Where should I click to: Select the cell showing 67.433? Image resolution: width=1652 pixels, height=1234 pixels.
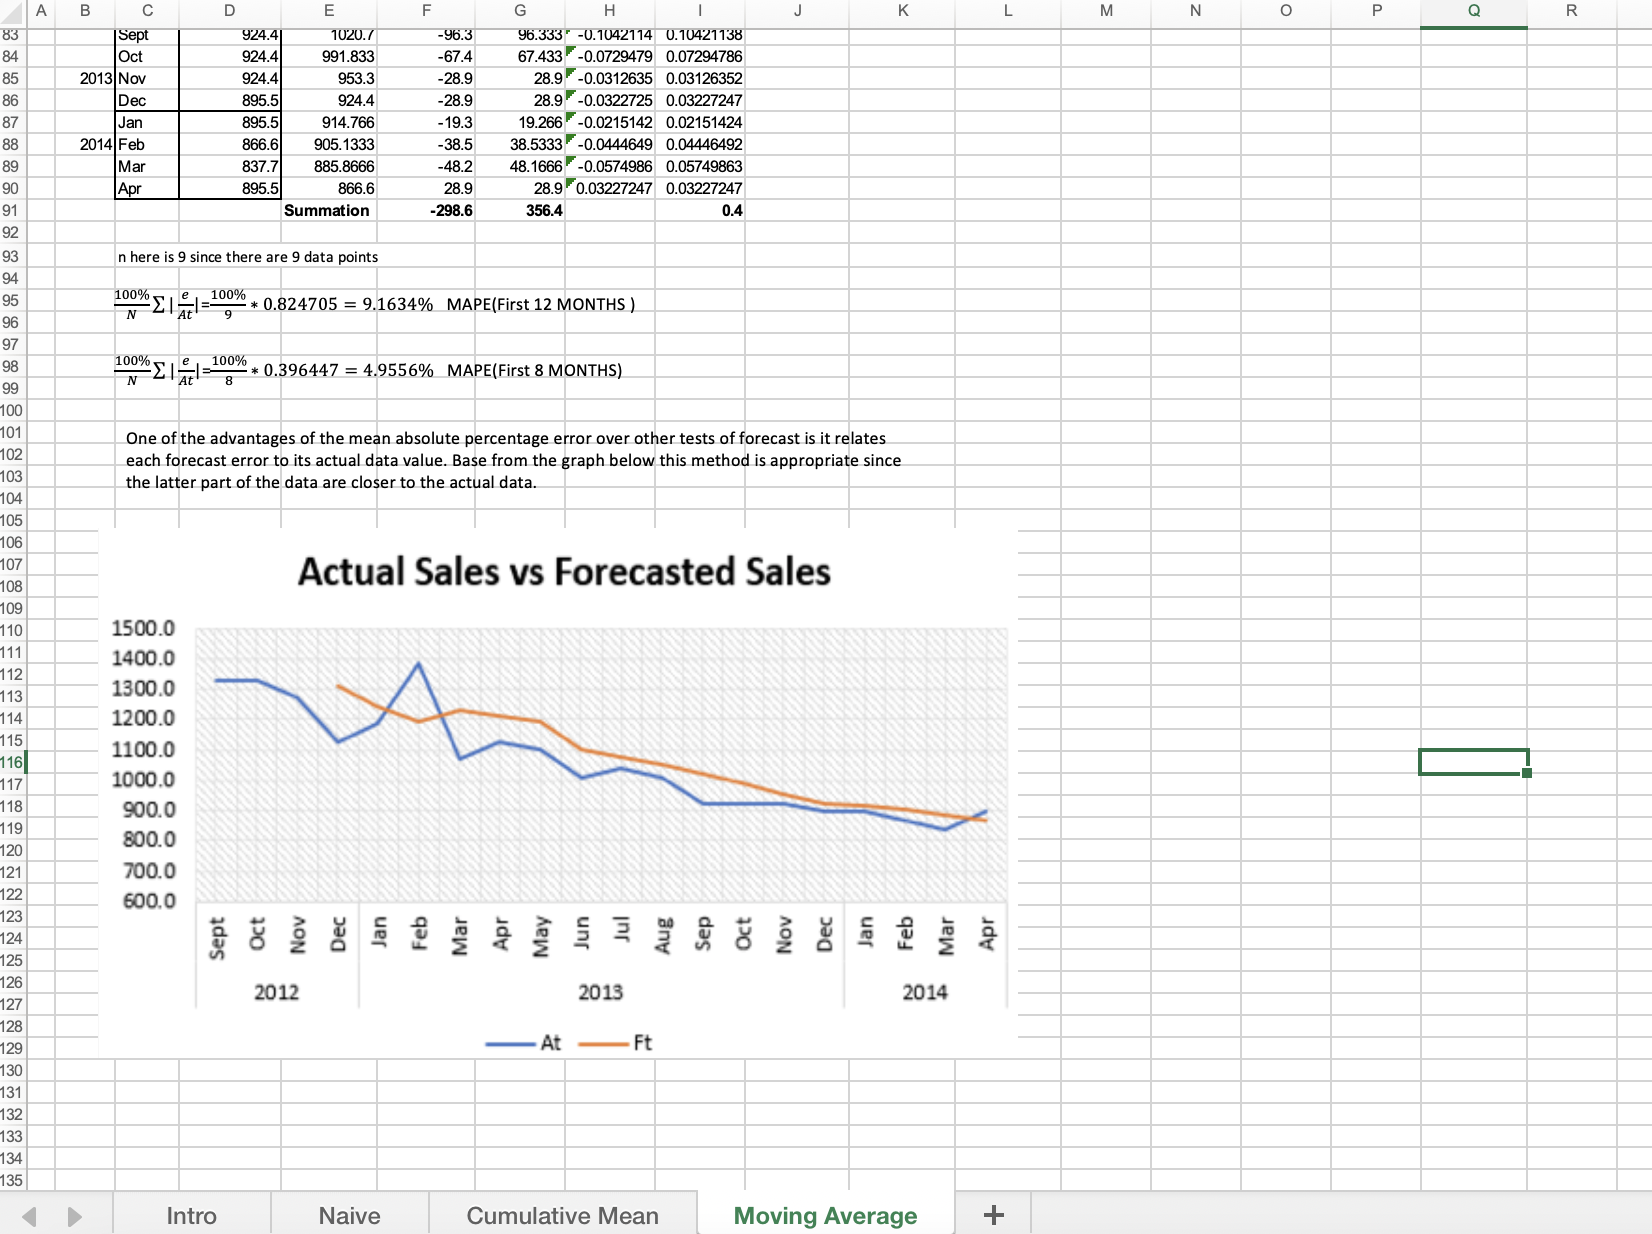521,56
